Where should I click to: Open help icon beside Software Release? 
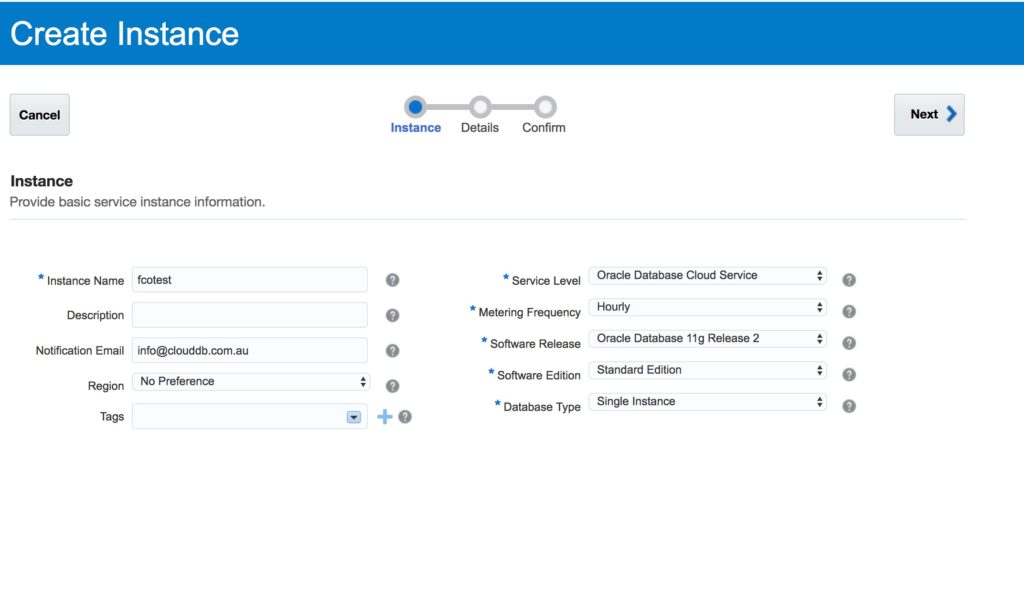coord(849,343)
